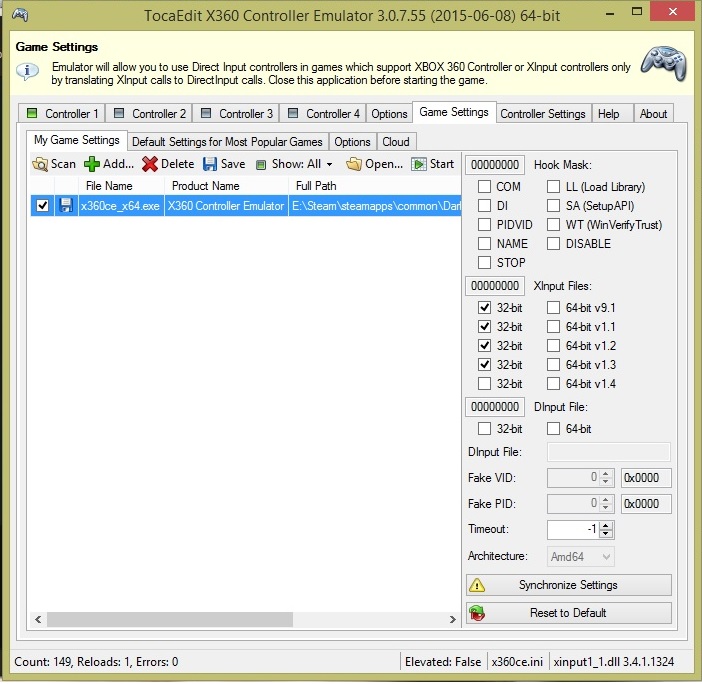The width and height of the screenshot is (702, 684).
Task: Click the Fake VID 0x0000 hex field
Action: pos(646,478)
